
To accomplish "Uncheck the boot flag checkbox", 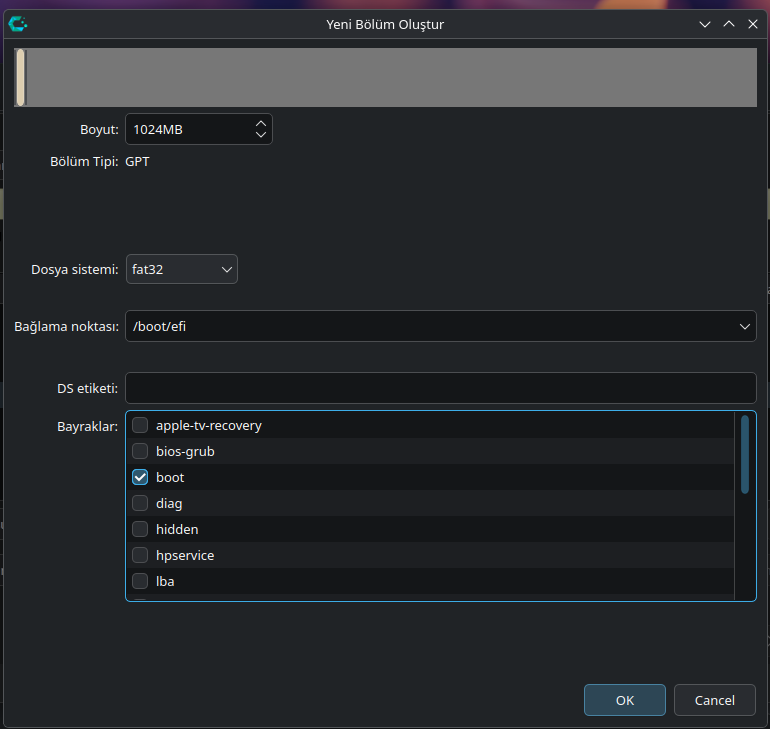I will (140, 477).
